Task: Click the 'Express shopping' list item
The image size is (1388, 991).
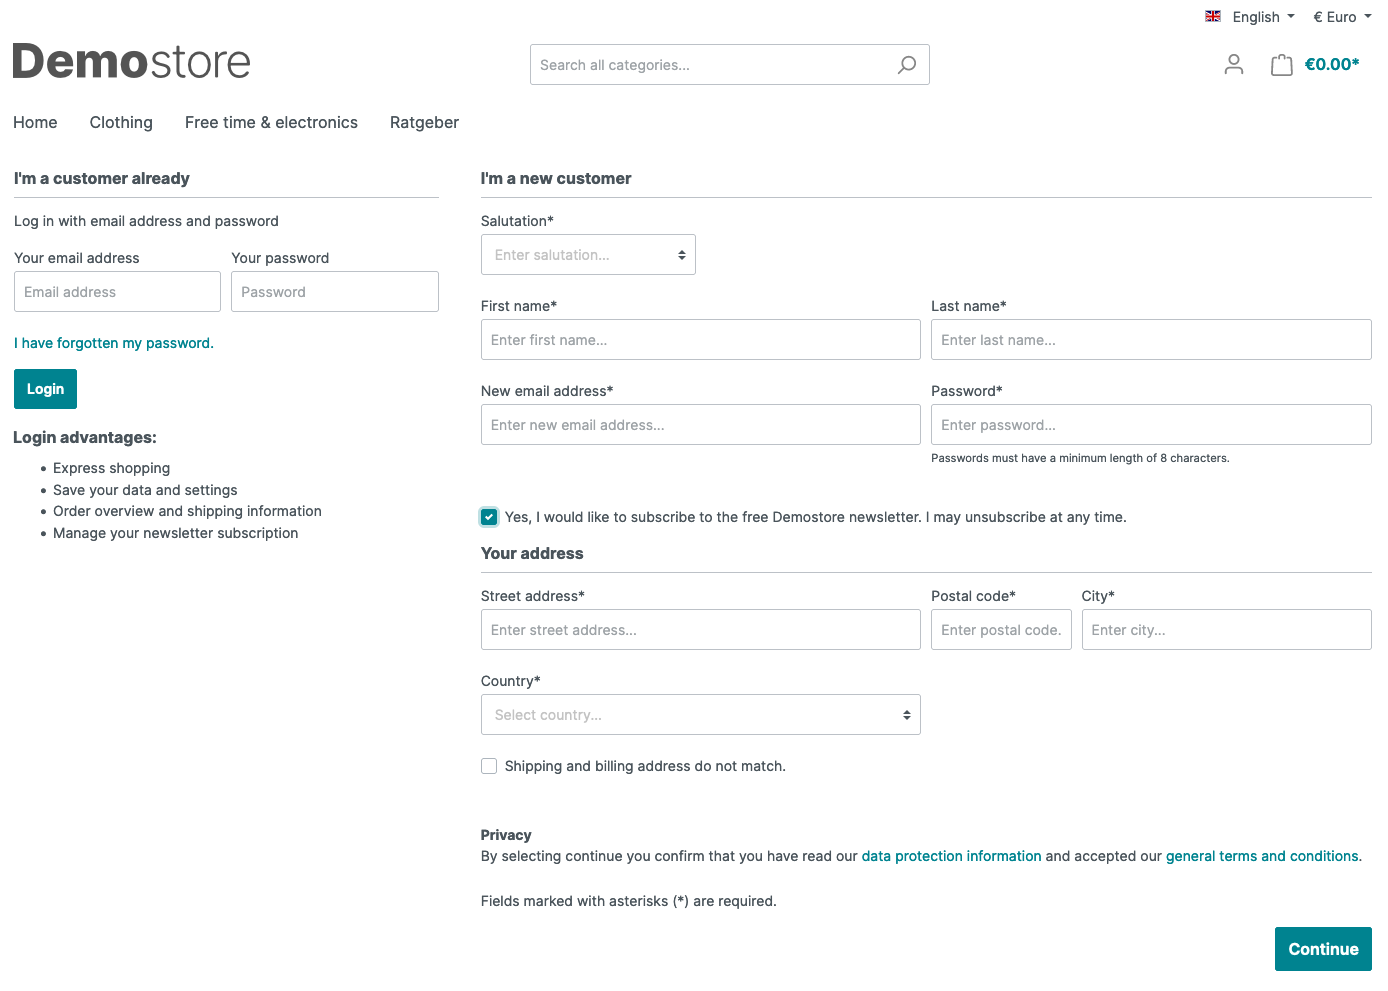Action: pyautogui.click(x=111, y=468)
